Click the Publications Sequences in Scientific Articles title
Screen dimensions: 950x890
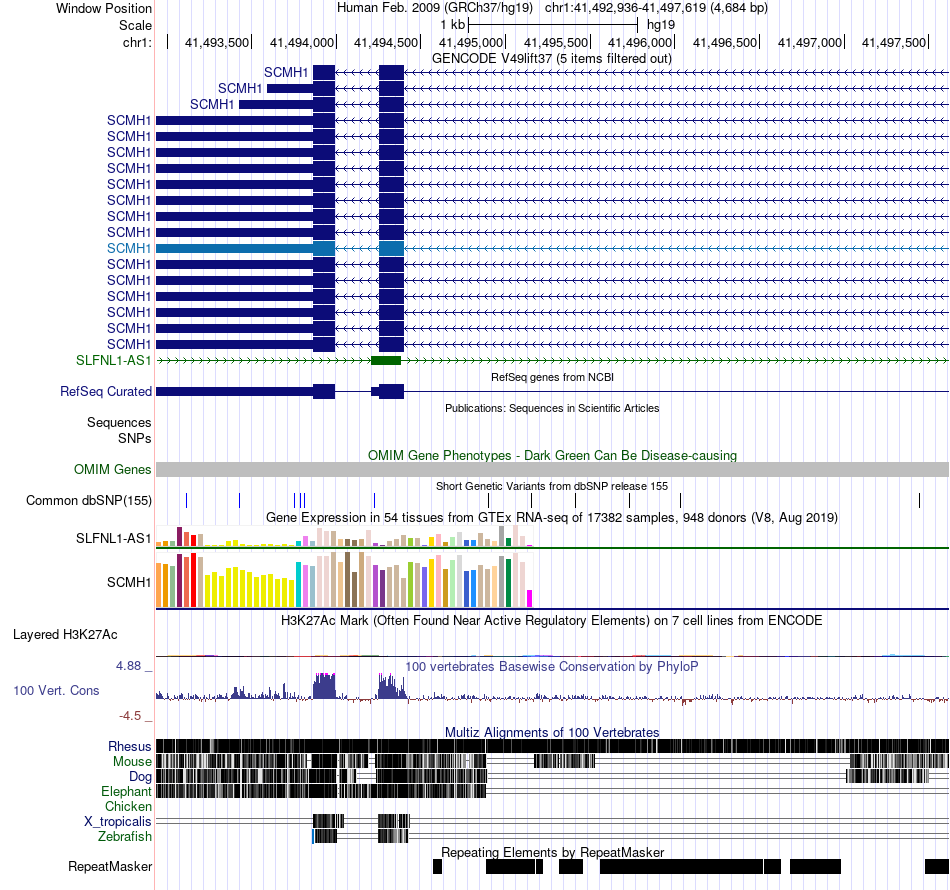click(x=552, y=408)
